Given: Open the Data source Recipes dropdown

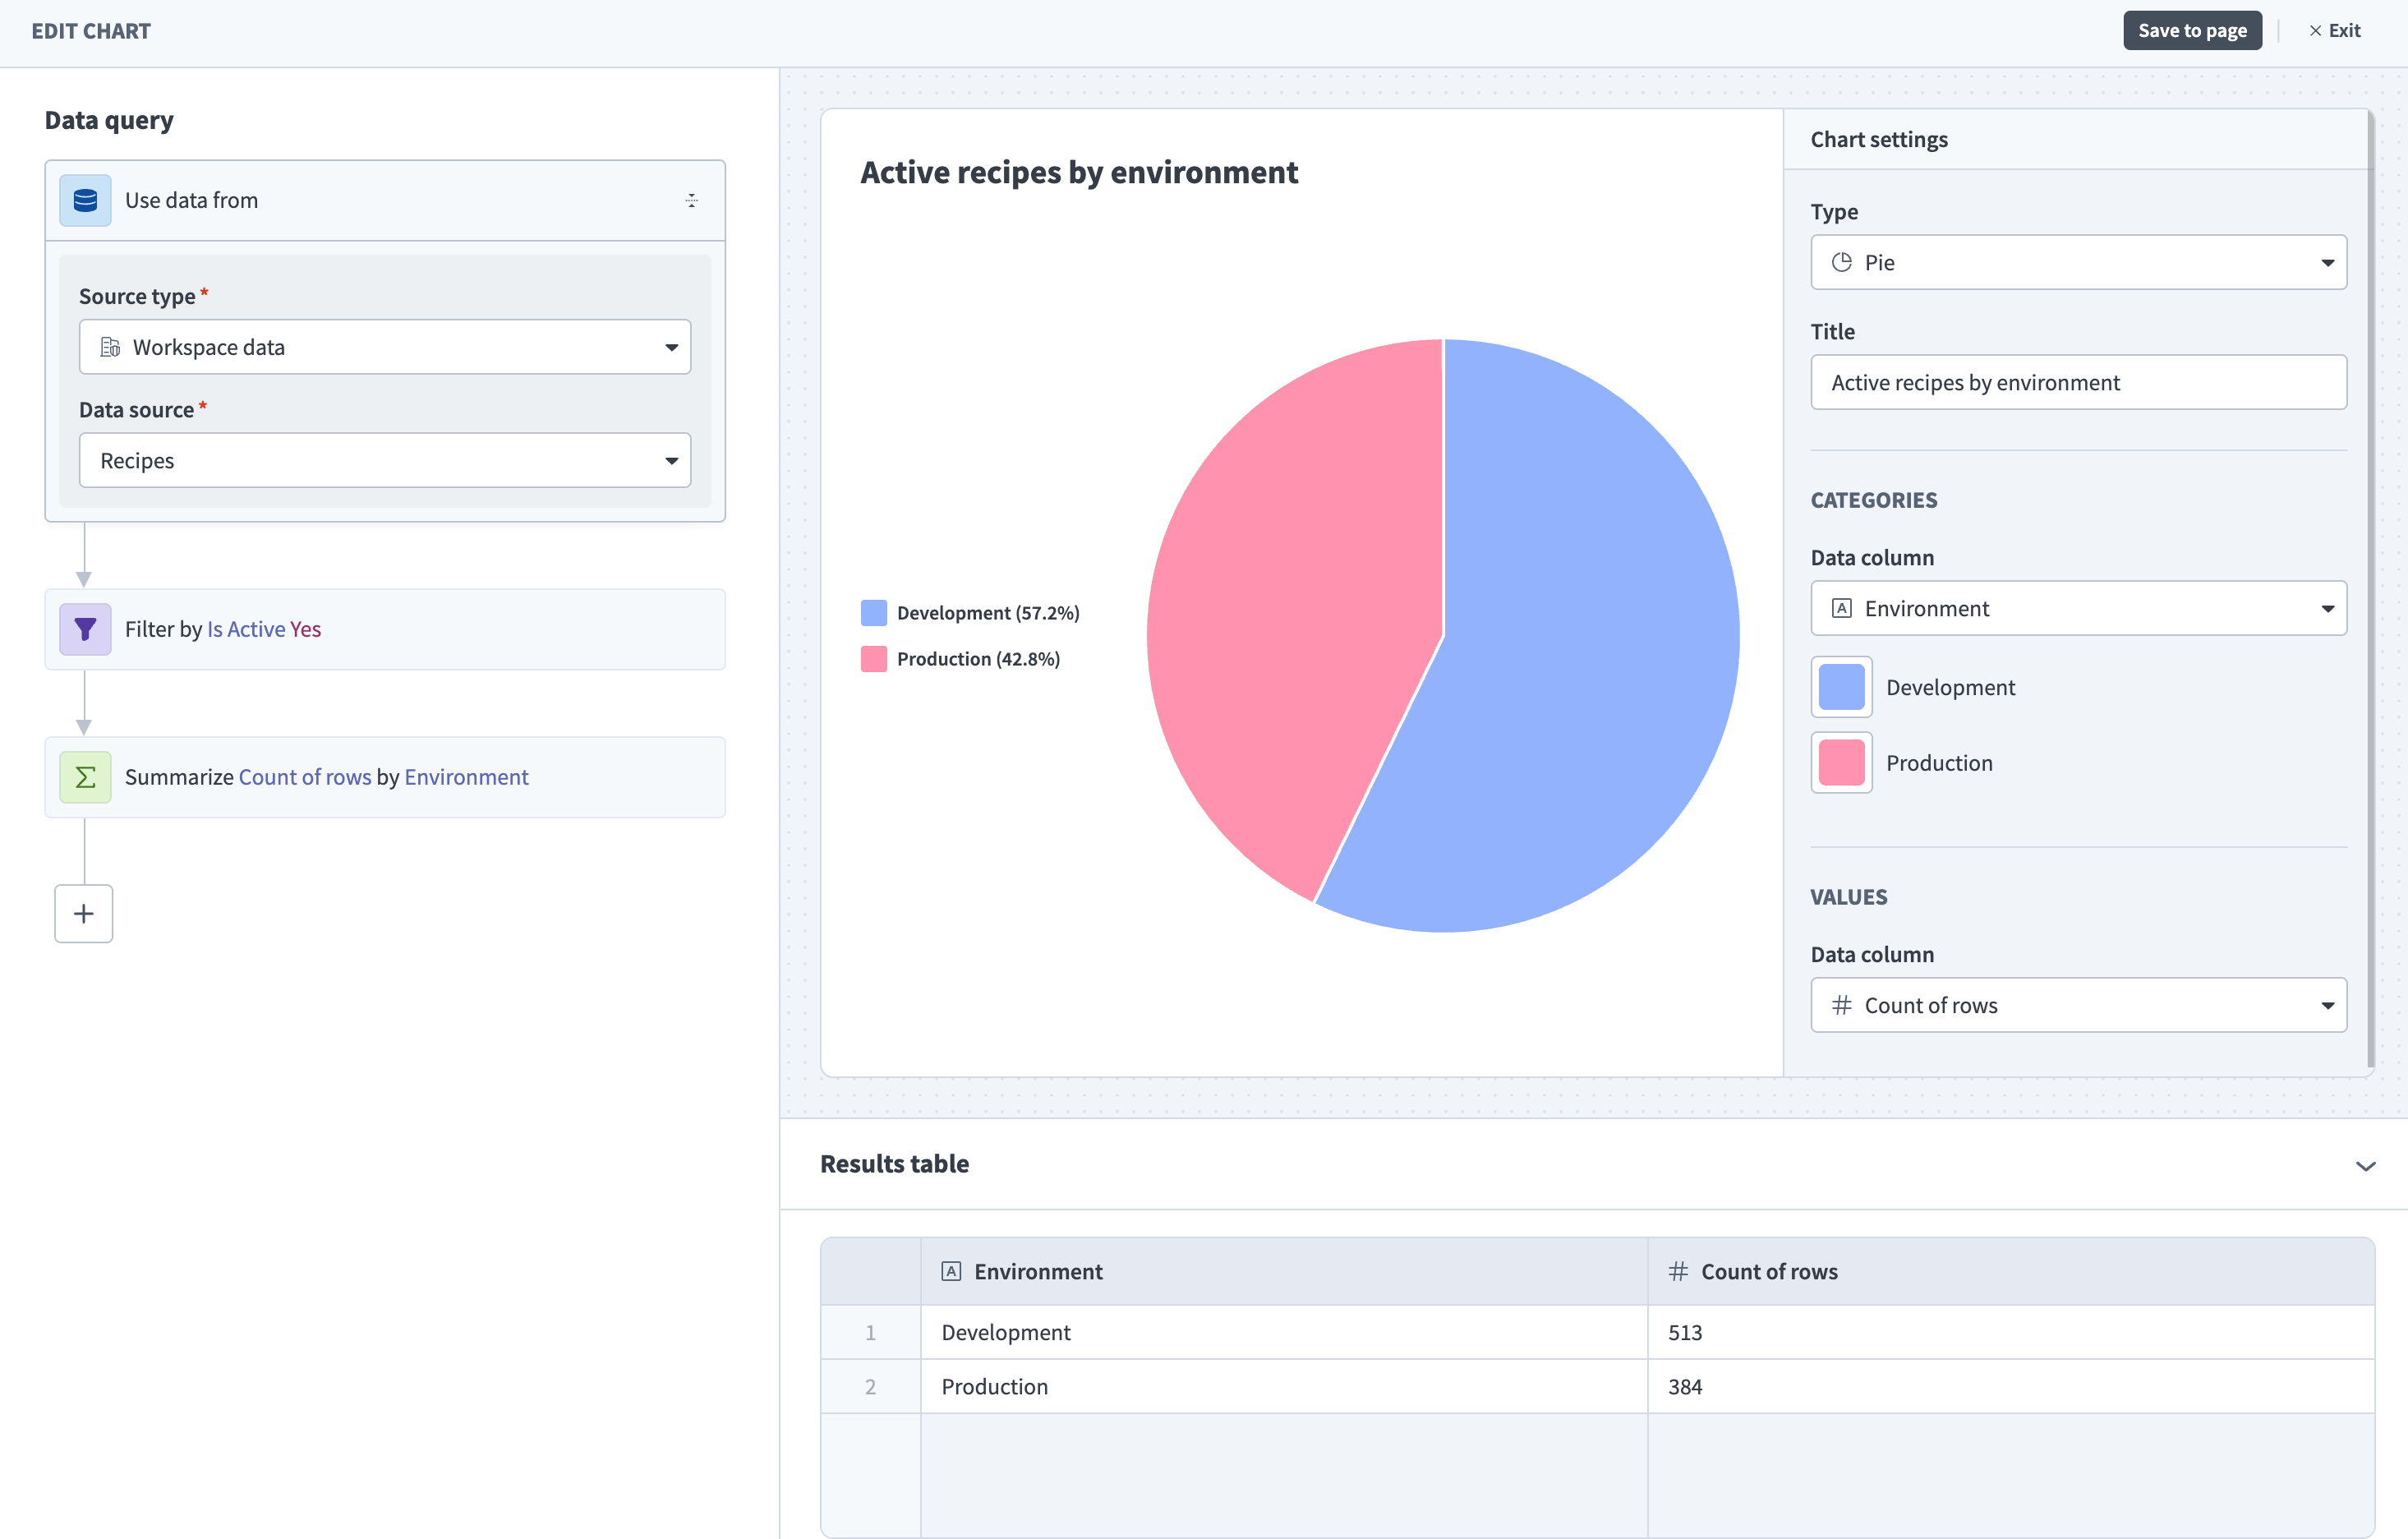Looking at the screenshot, I should [385, 460].
